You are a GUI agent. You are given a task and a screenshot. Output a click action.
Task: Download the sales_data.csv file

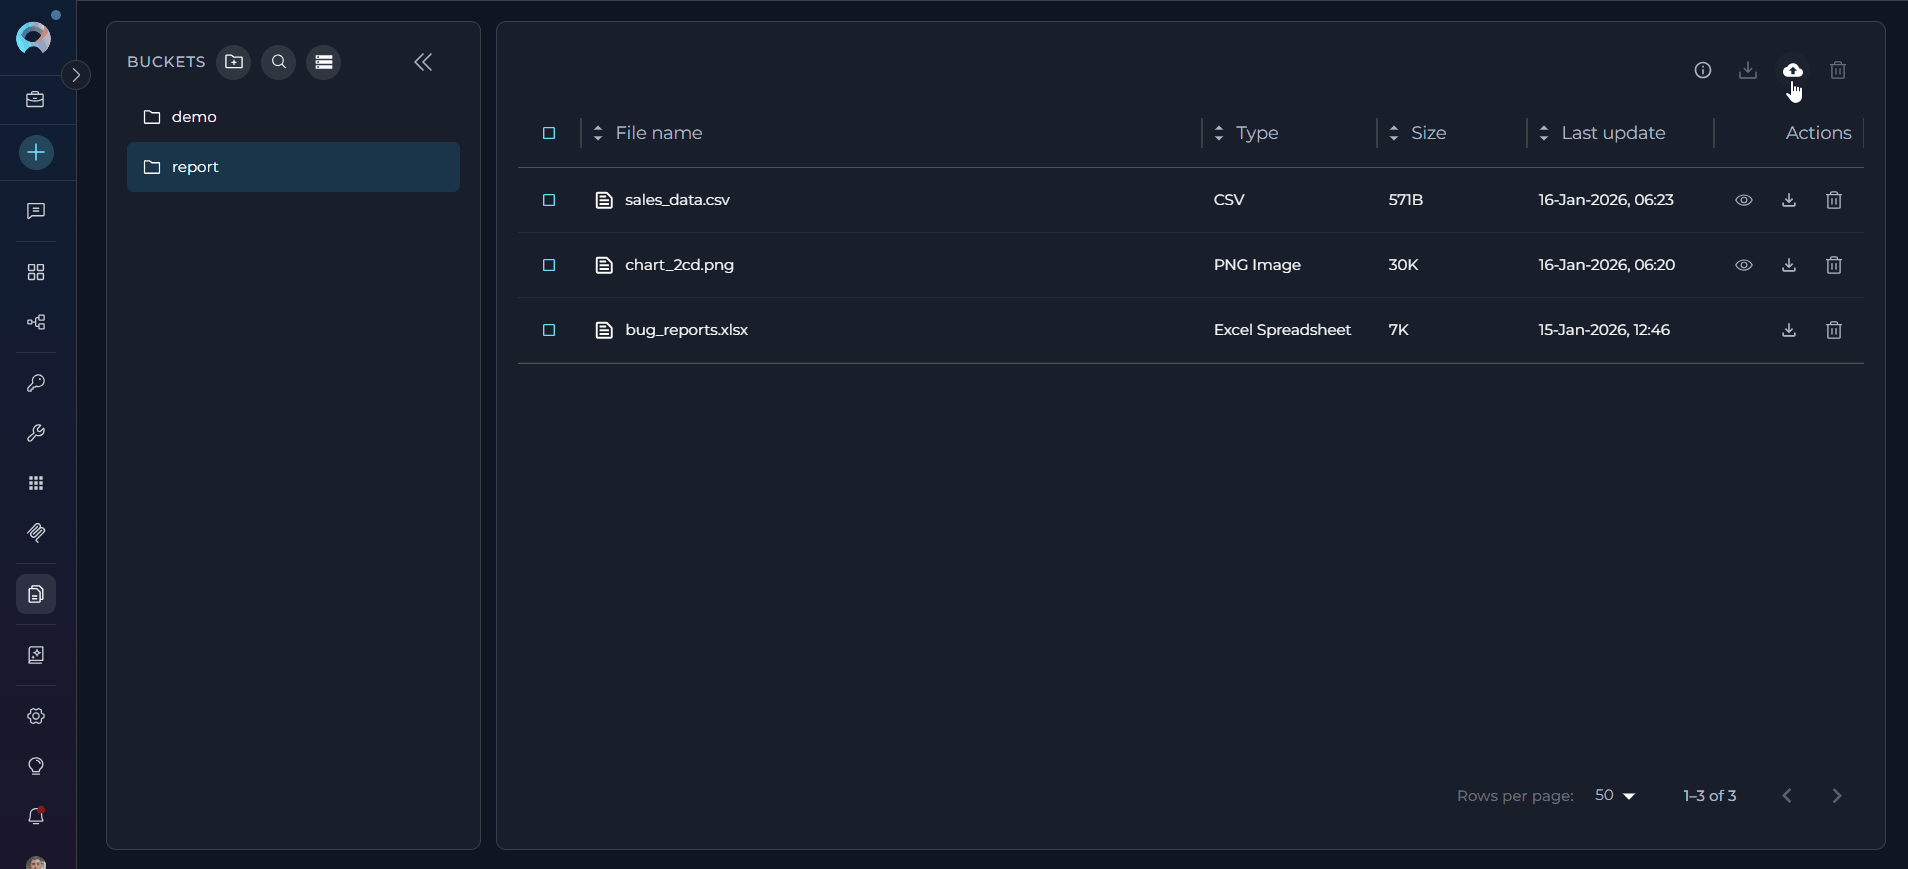(1788, 200)
